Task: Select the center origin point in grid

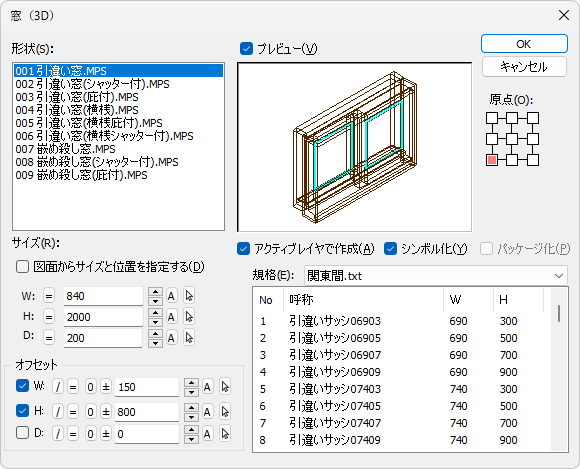Action: click(x=512, y=139)
